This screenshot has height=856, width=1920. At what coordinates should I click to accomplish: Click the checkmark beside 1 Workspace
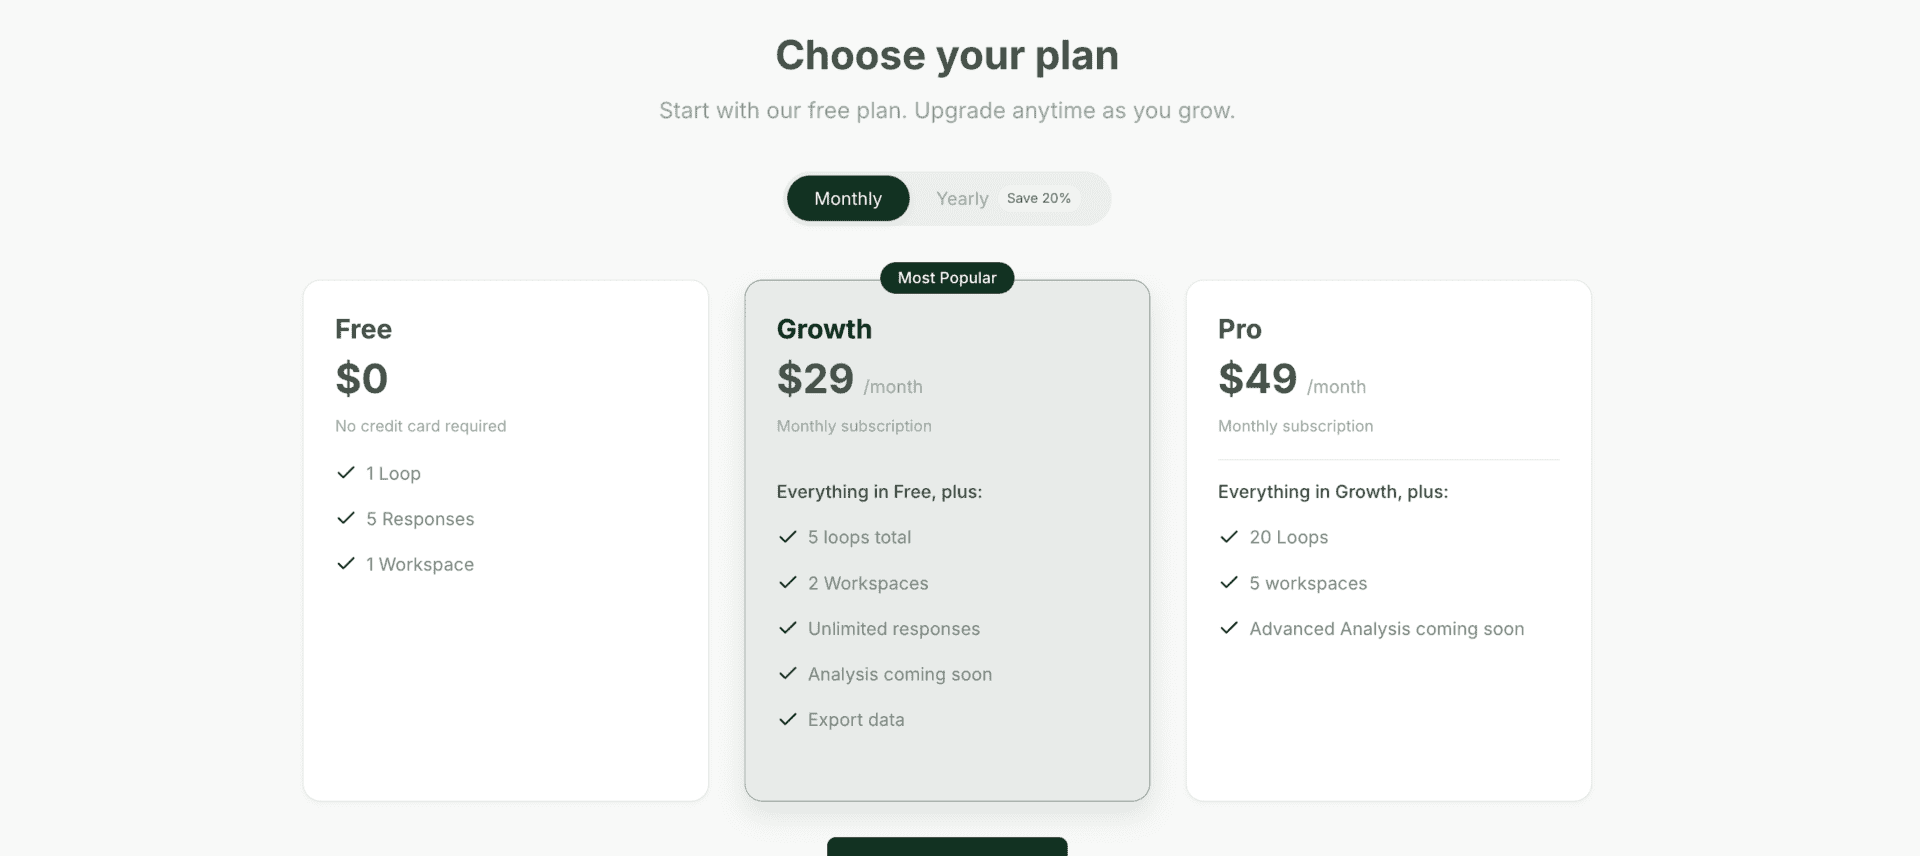pos(346,563)
